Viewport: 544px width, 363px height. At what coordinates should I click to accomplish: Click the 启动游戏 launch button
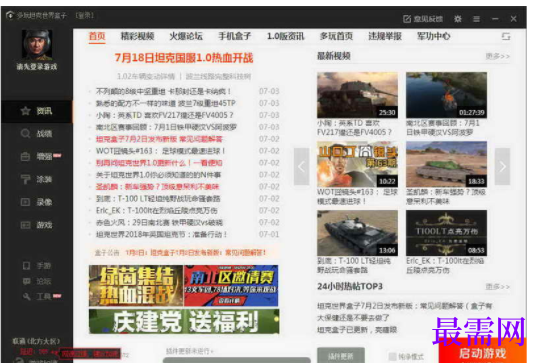coord(483,351)
